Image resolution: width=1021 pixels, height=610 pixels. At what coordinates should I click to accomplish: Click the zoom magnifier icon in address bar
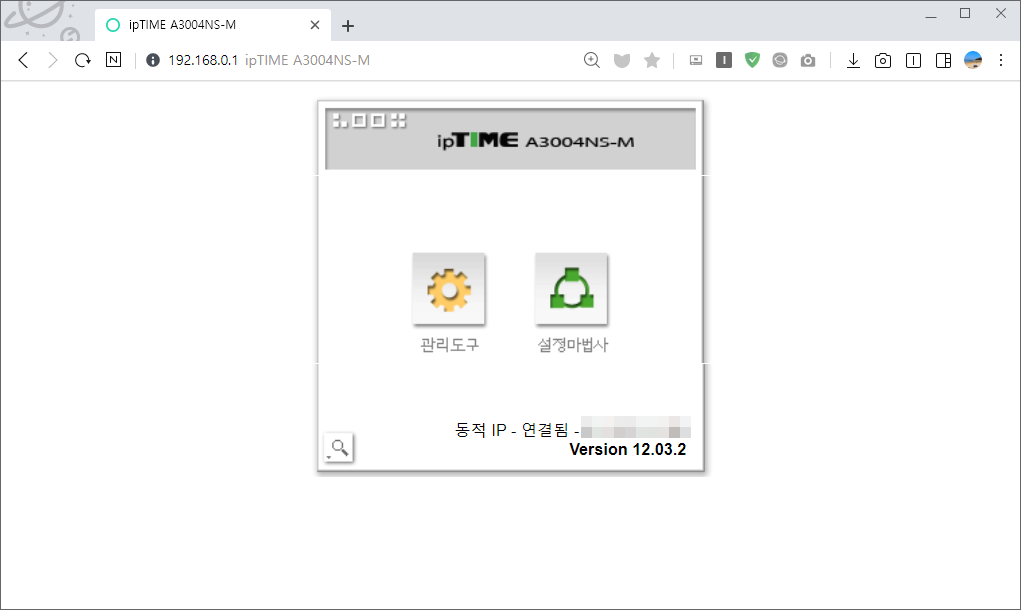(592, 61)
